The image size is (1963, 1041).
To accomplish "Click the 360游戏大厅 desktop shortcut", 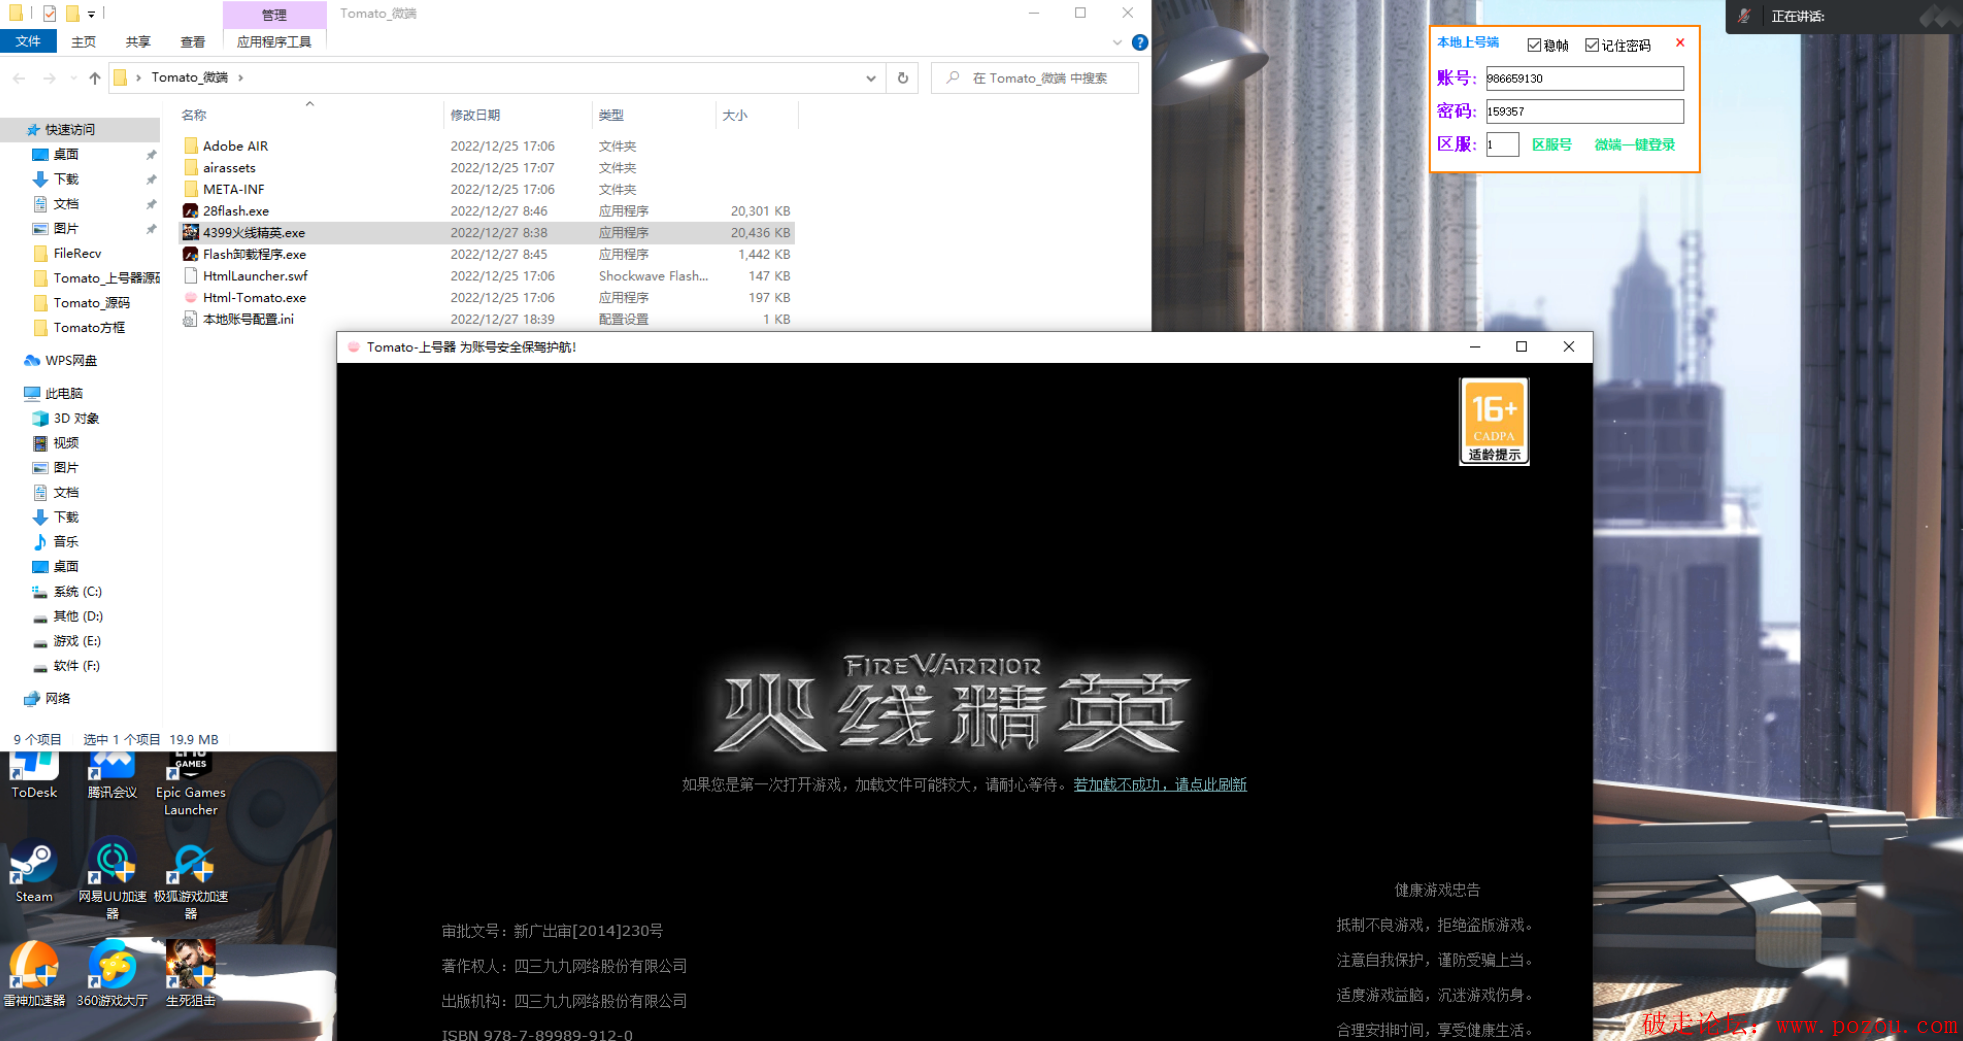I will 112,975.
